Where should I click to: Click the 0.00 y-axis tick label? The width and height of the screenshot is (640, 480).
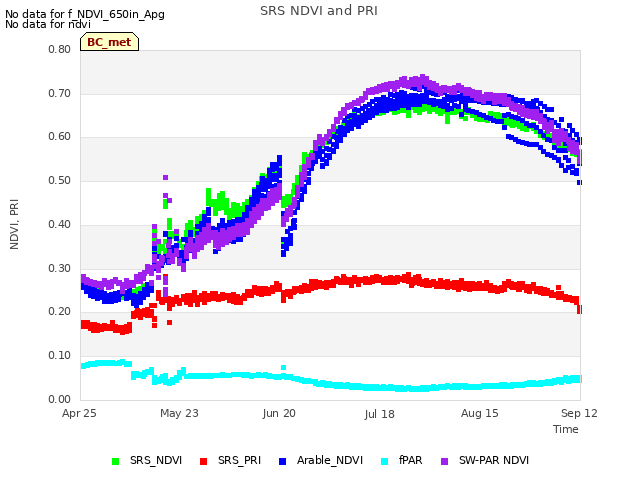pyautogui.click(x=60, y=399)
